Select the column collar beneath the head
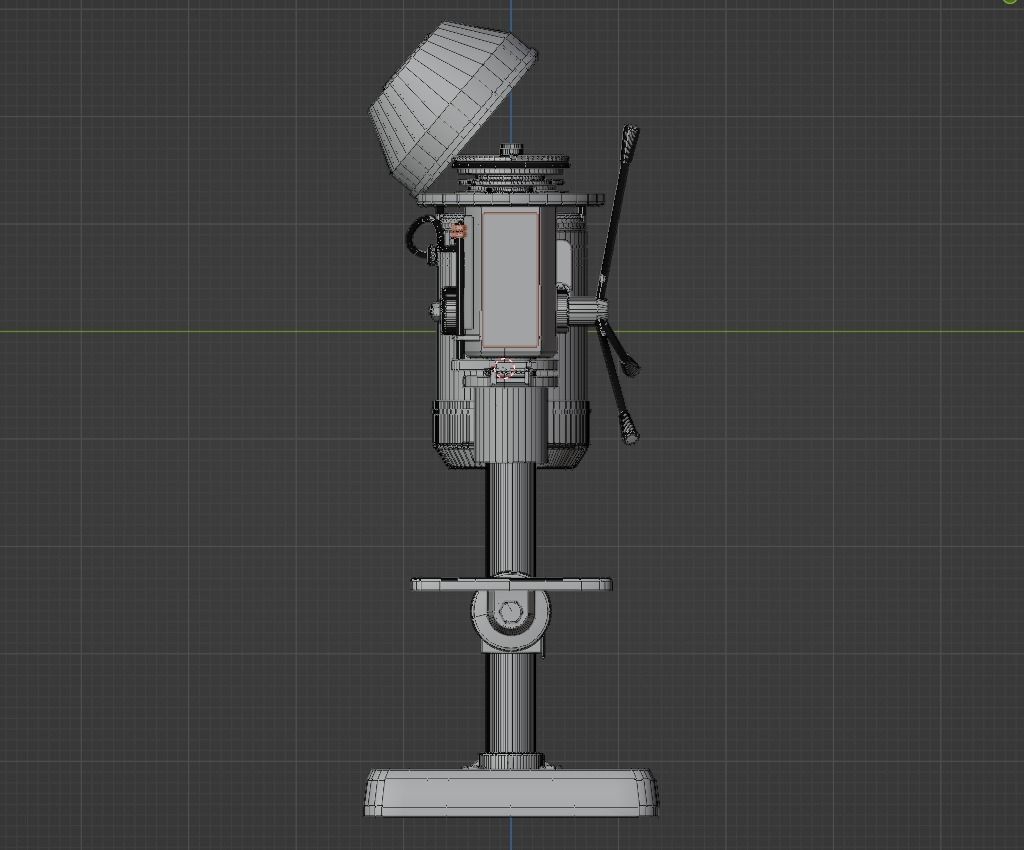 tap(511, 425)
